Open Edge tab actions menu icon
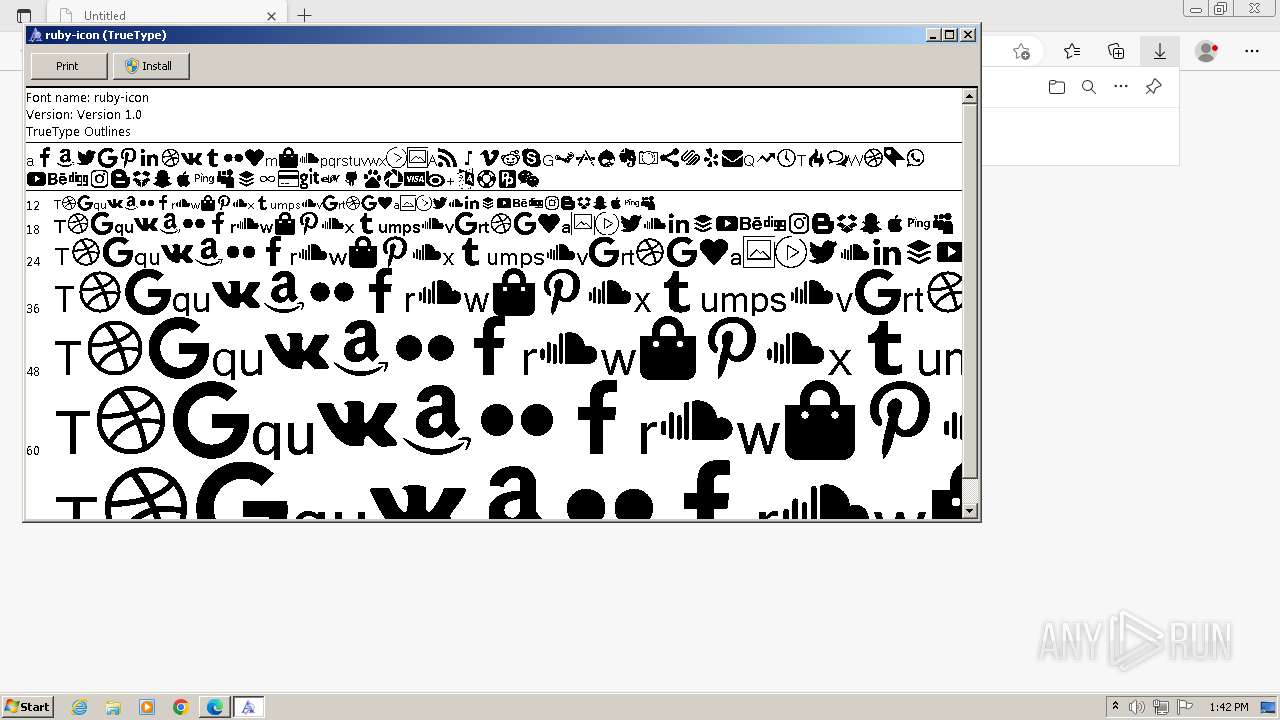Screen dimensions: 1280x720 [x=24, y=15]
